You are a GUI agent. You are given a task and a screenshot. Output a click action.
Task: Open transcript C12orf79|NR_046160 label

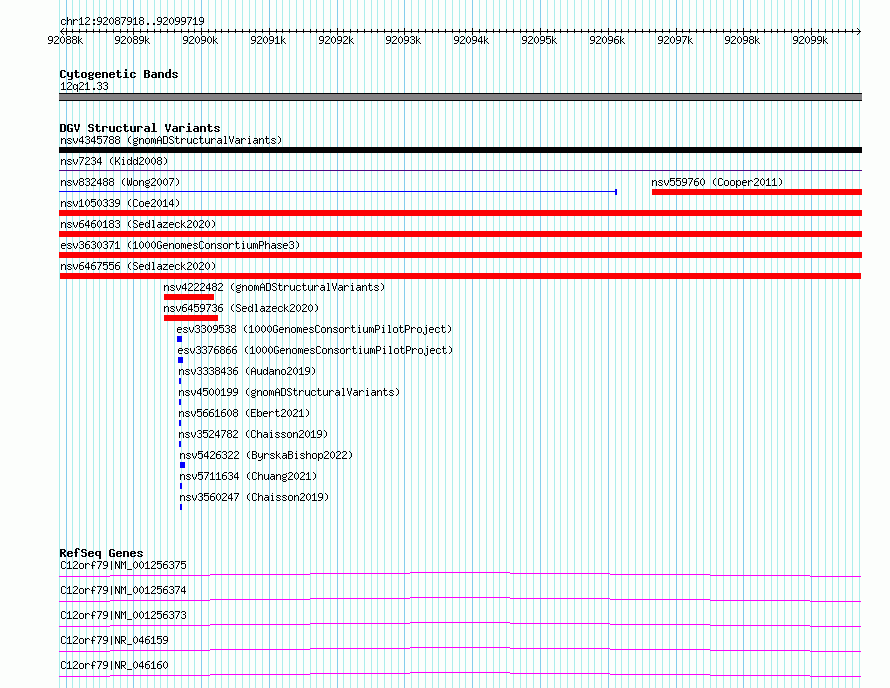click(114, 665)
